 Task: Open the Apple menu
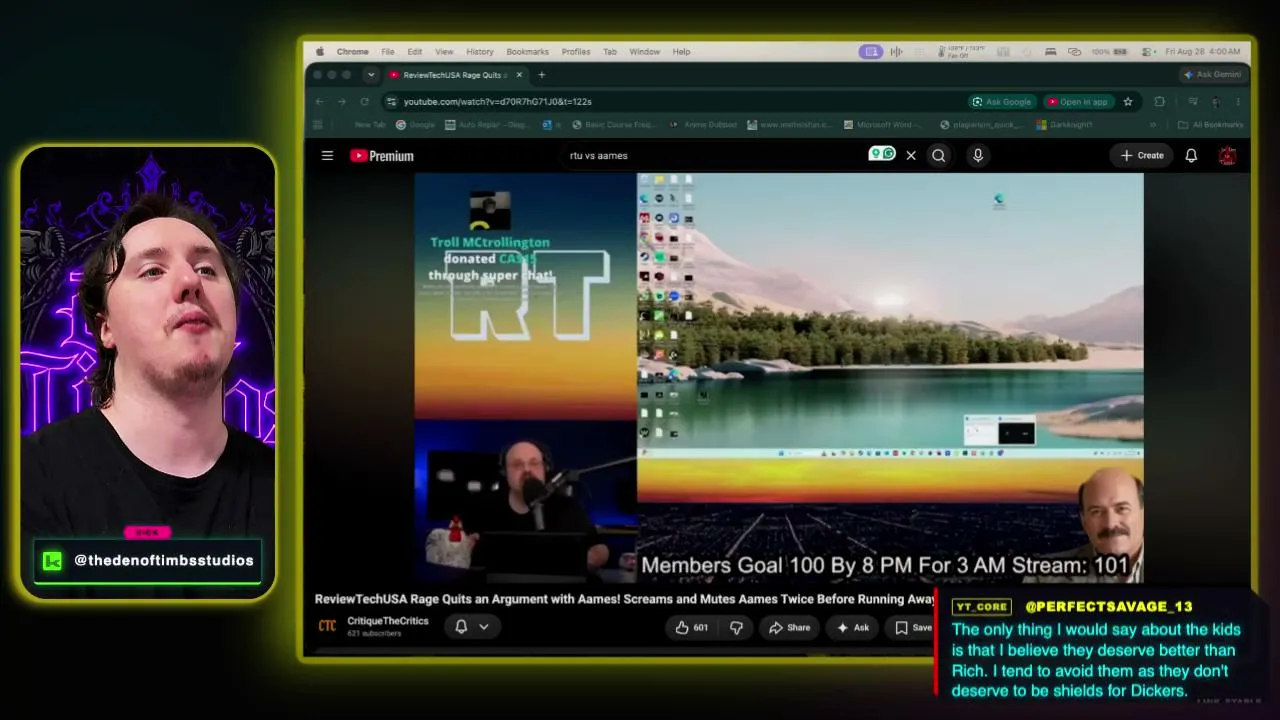coord(320,52)
